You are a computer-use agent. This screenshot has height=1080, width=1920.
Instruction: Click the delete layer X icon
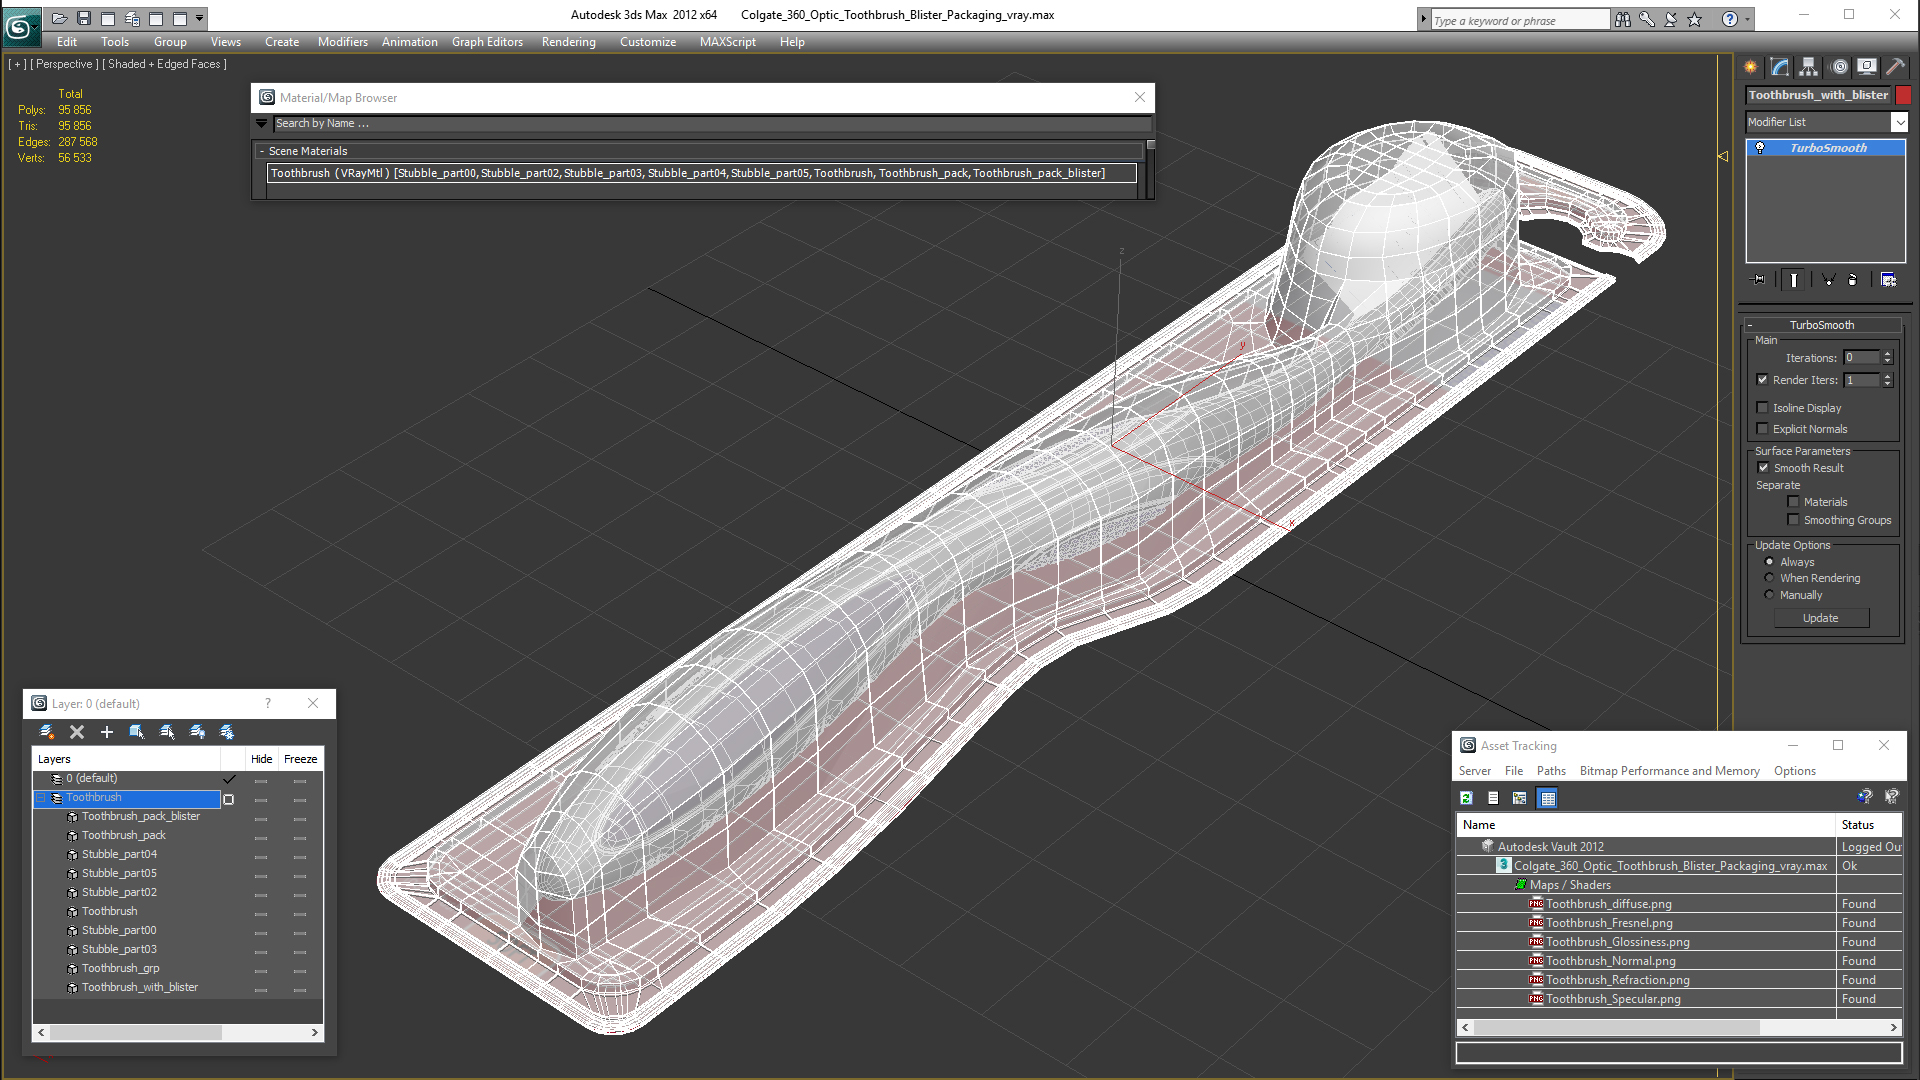[x=77, y=732]
